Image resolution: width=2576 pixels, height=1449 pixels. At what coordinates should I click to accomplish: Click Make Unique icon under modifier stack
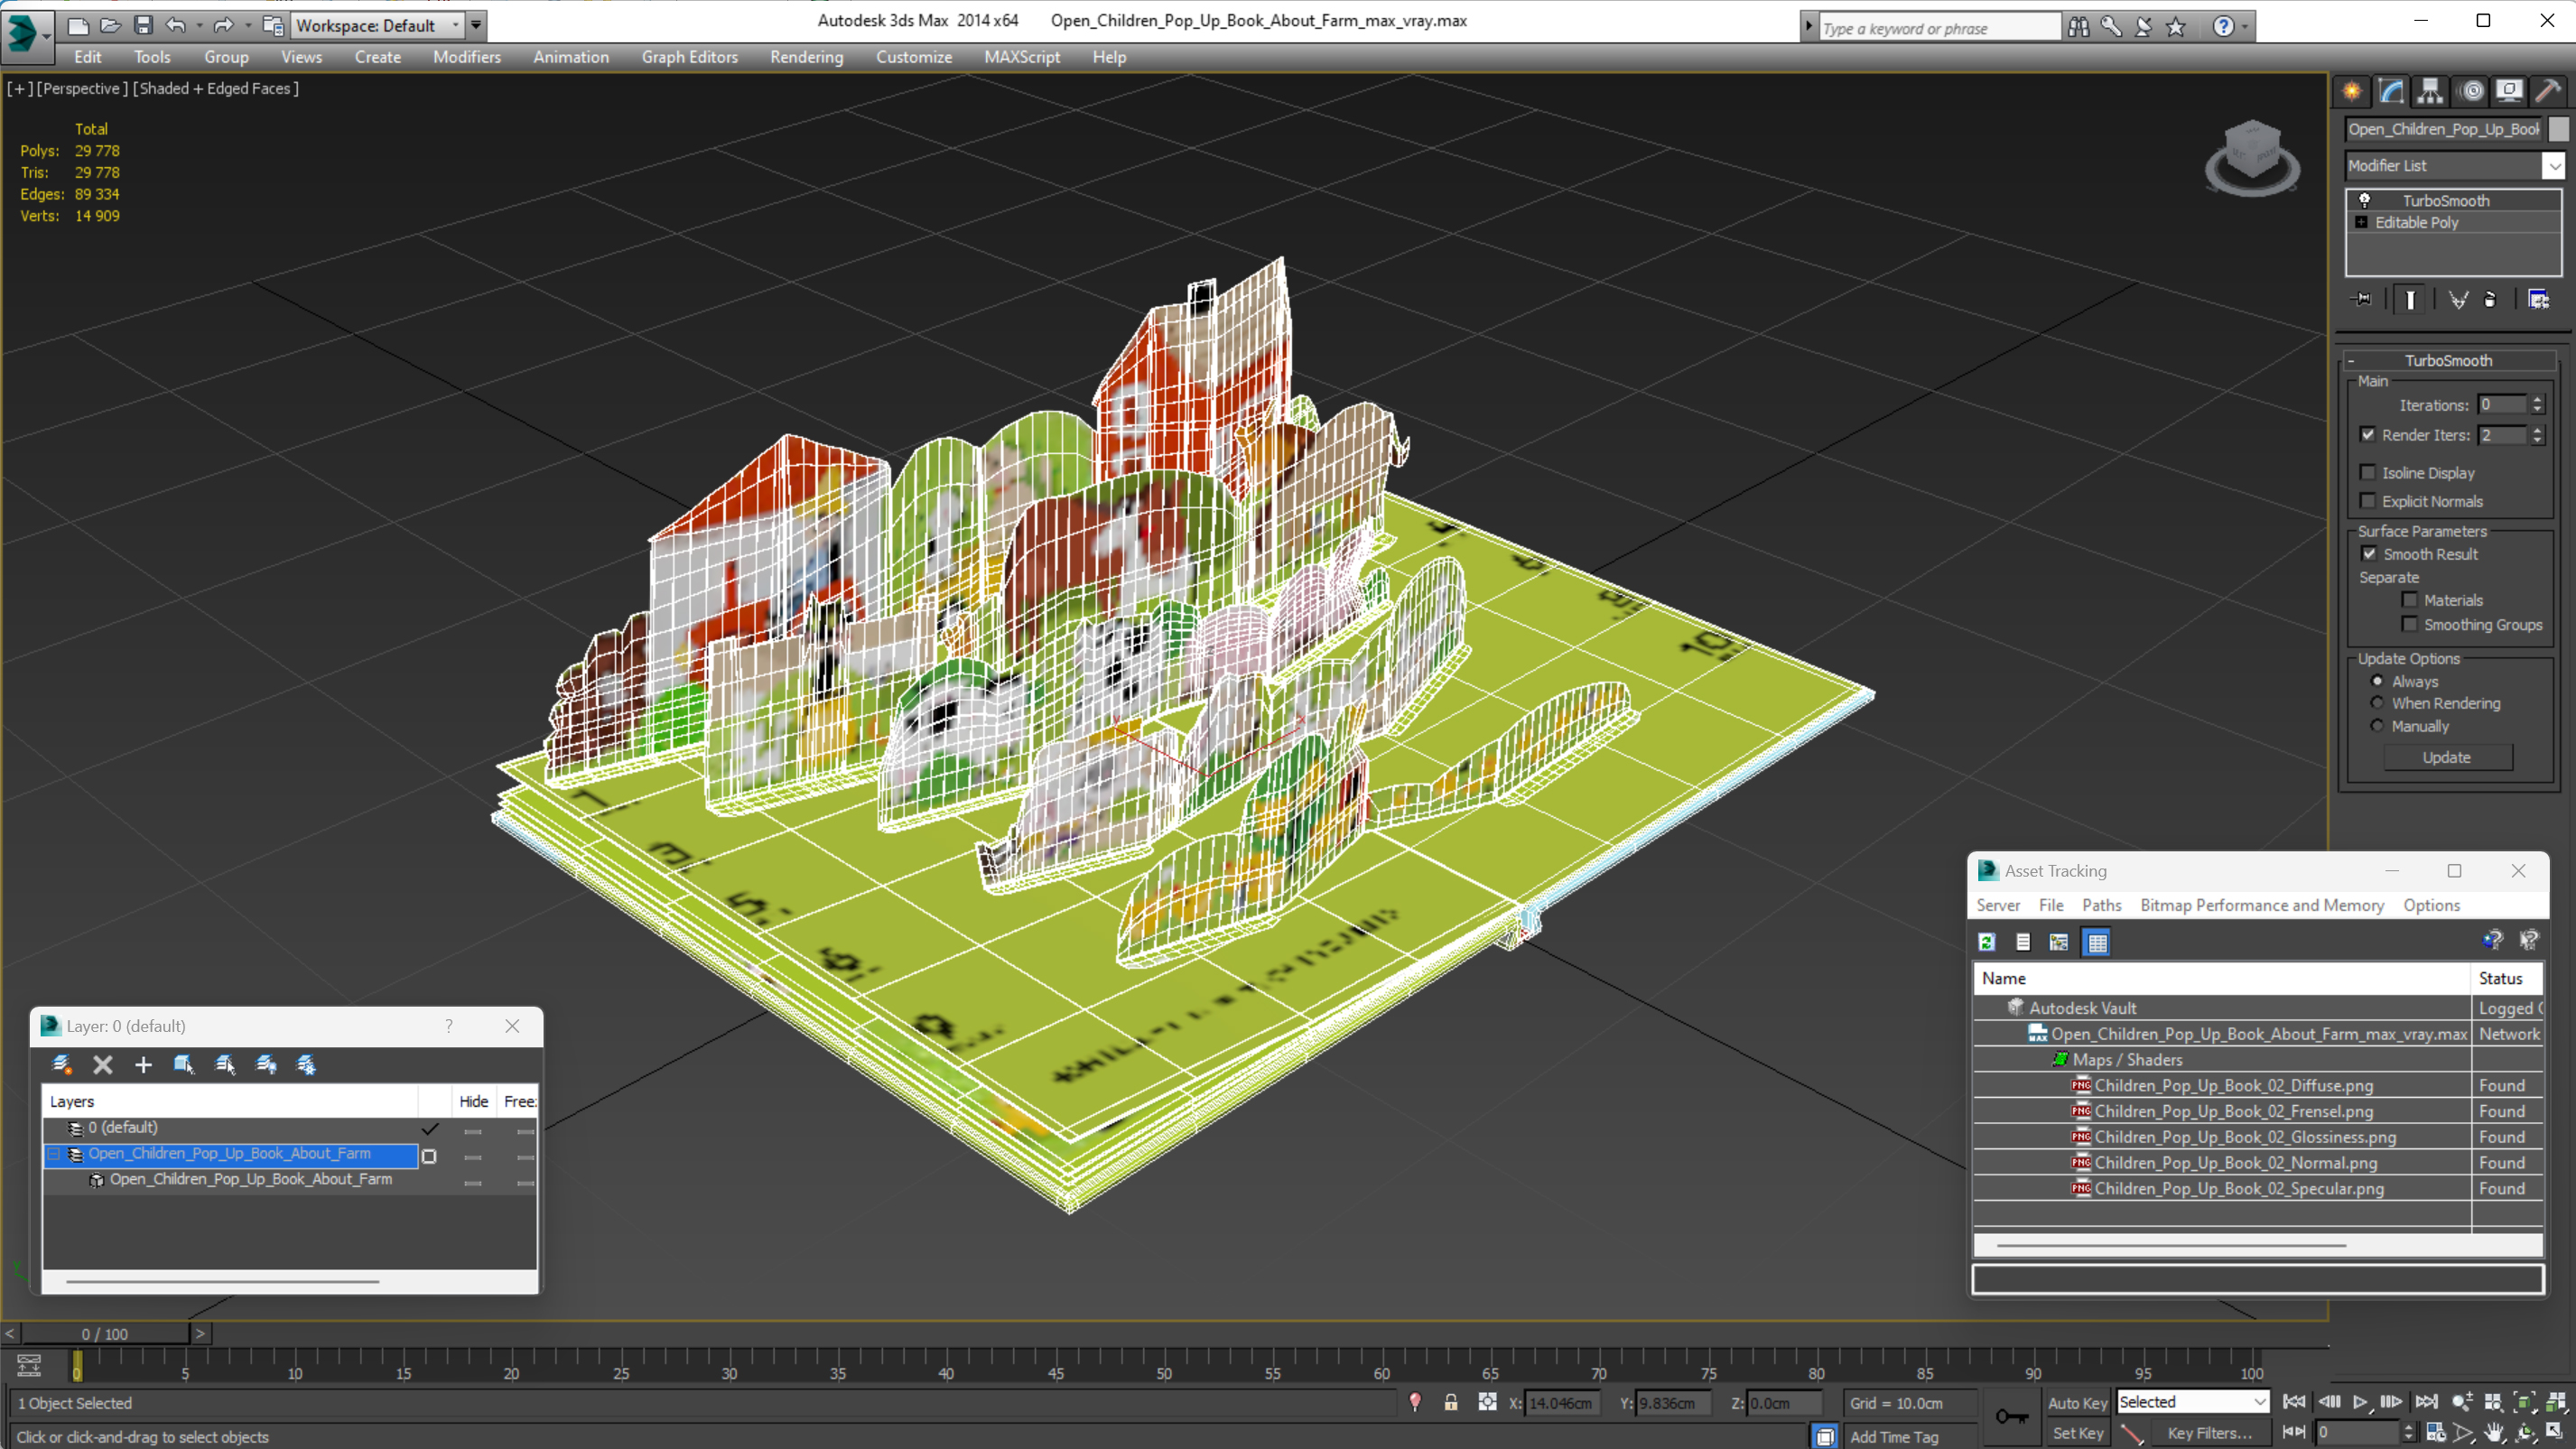(x=2459, y=299)
